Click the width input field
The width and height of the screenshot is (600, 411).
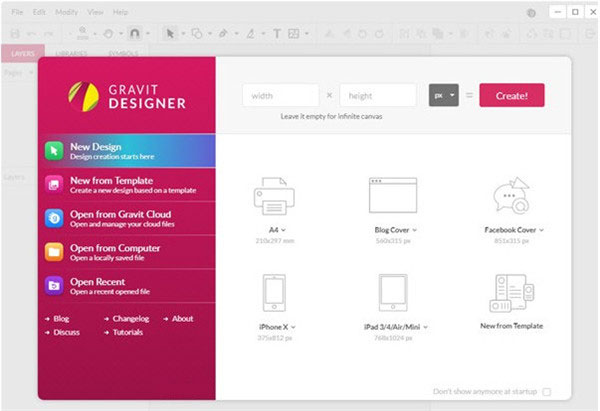(280, 95)
